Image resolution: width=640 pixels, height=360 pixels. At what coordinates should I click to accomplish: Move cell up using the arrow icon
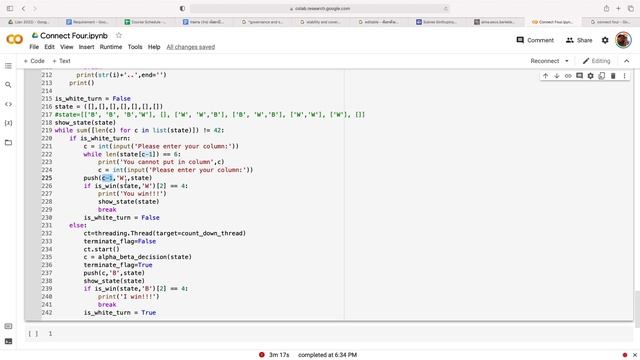tap(545, 76)
